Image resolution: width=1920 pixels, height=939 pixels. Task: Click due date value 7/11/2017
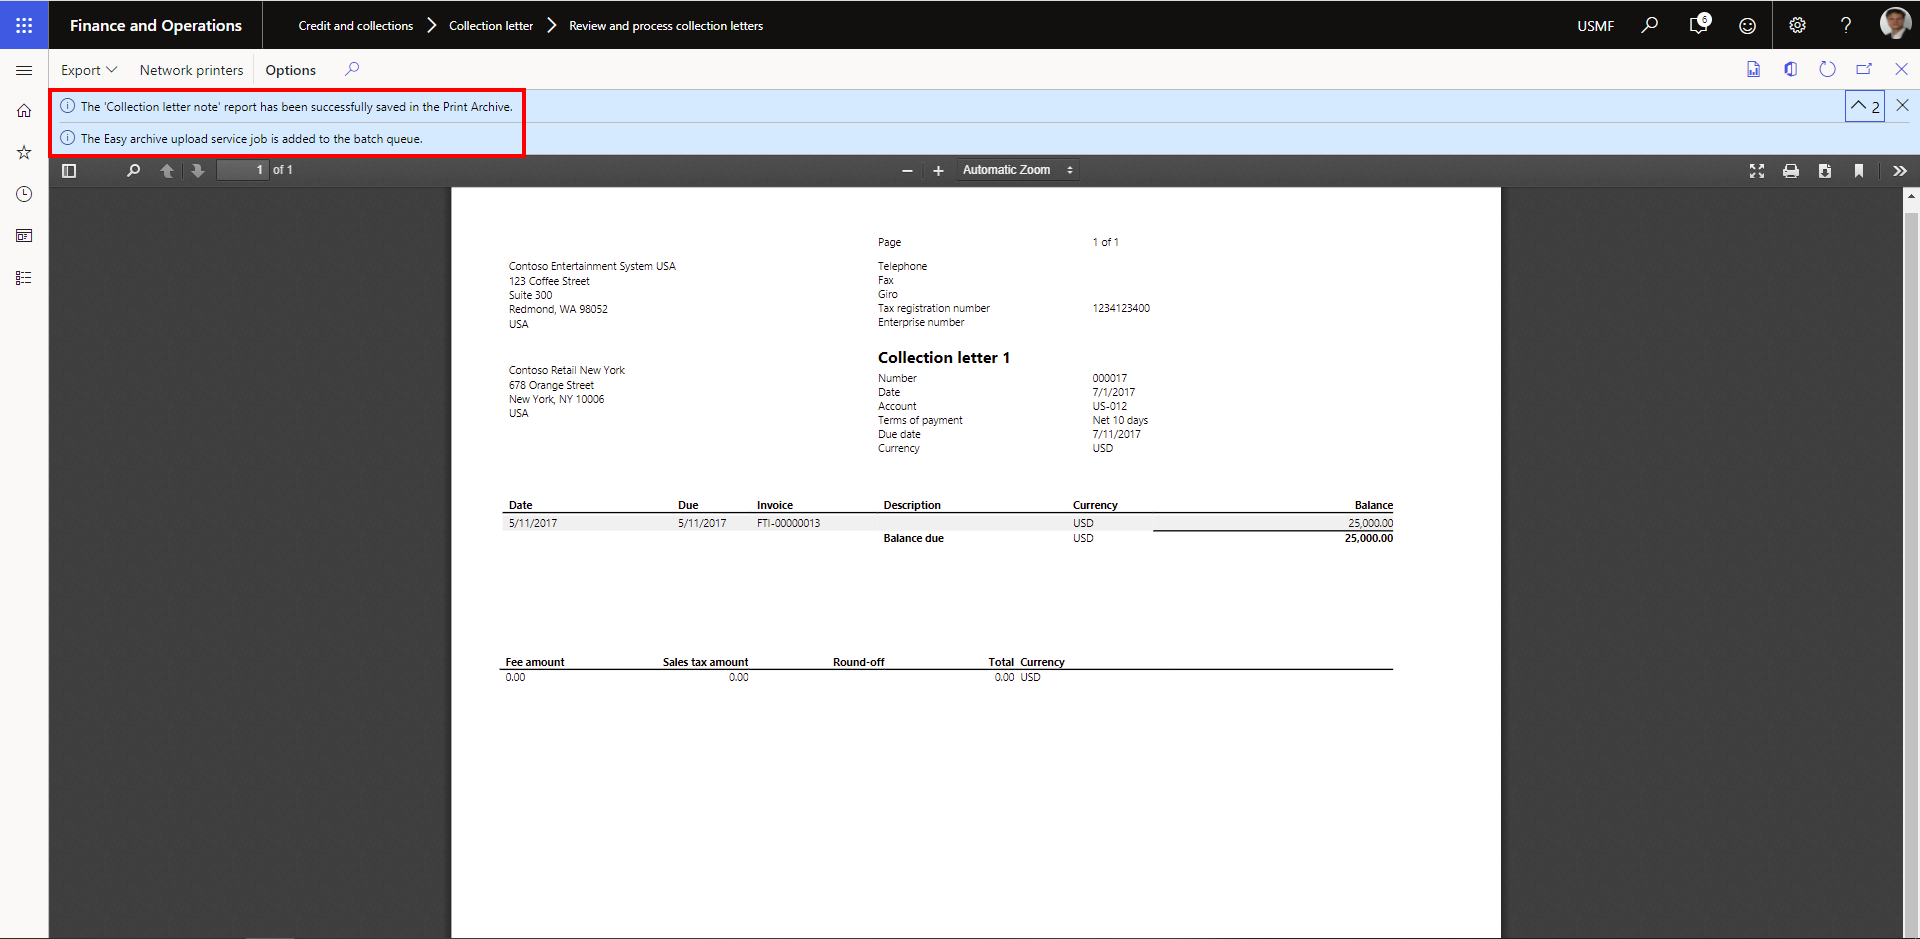click(x=1116, y=434)
